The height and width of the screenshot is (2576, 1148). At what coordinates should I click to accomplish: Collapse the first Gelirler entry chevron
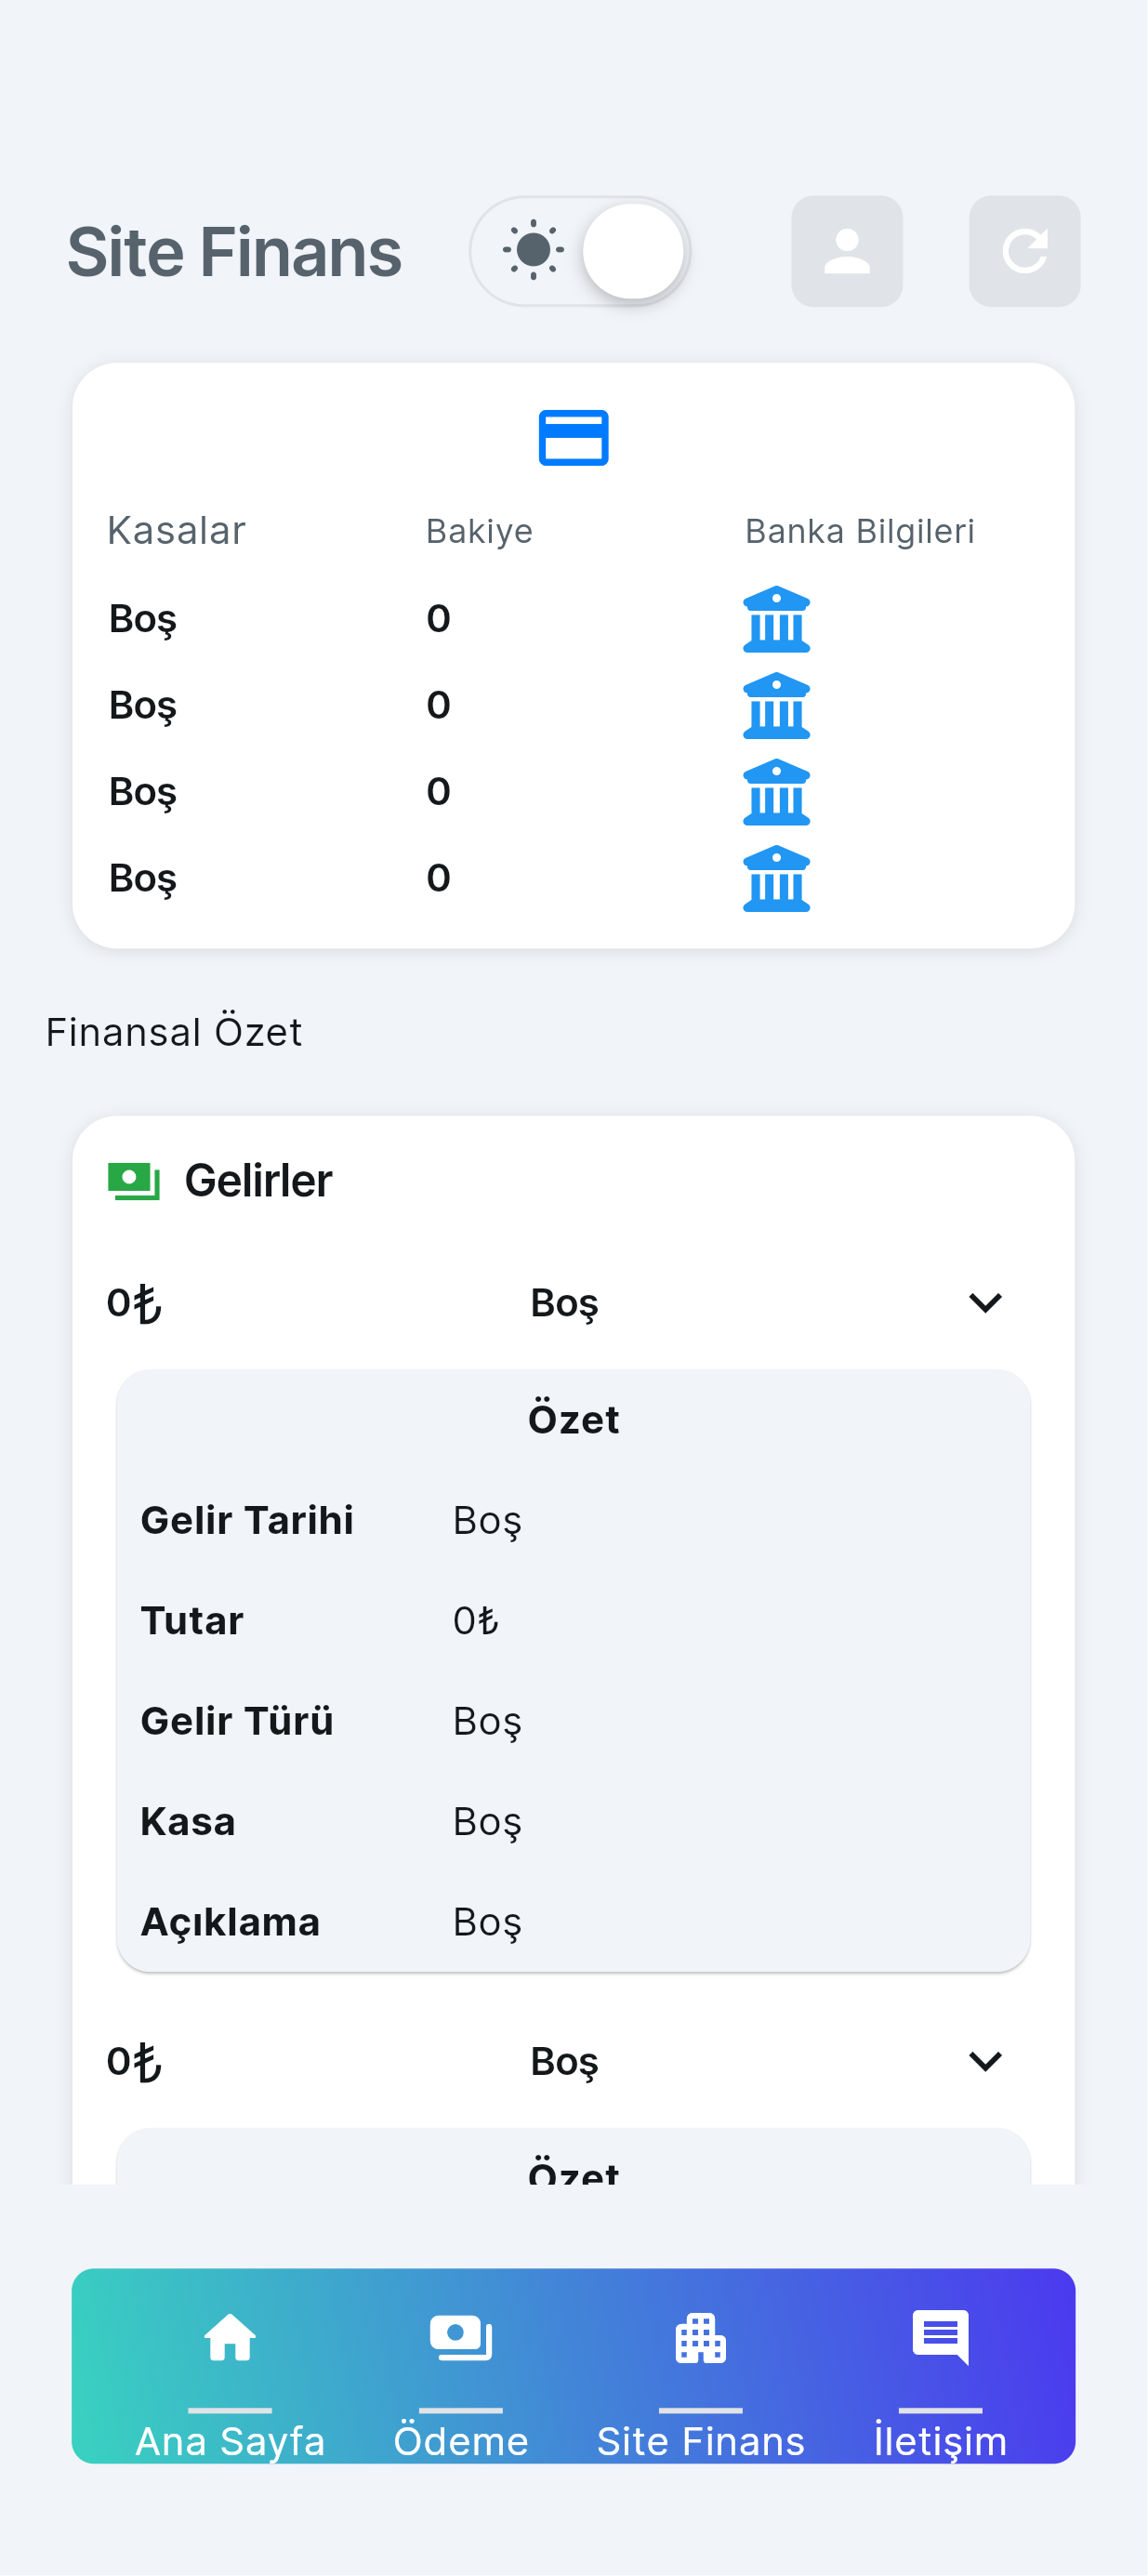tap(985, 1303)
